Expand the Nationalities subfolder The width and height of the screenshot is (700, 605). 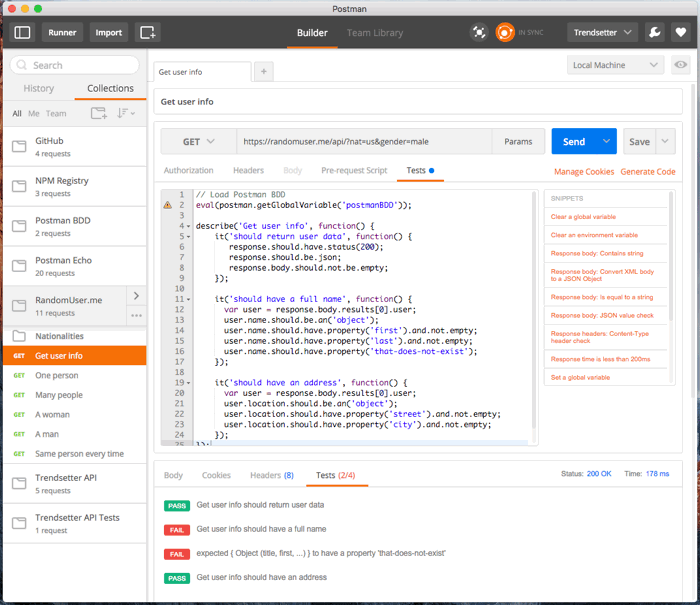click(75, 336)
